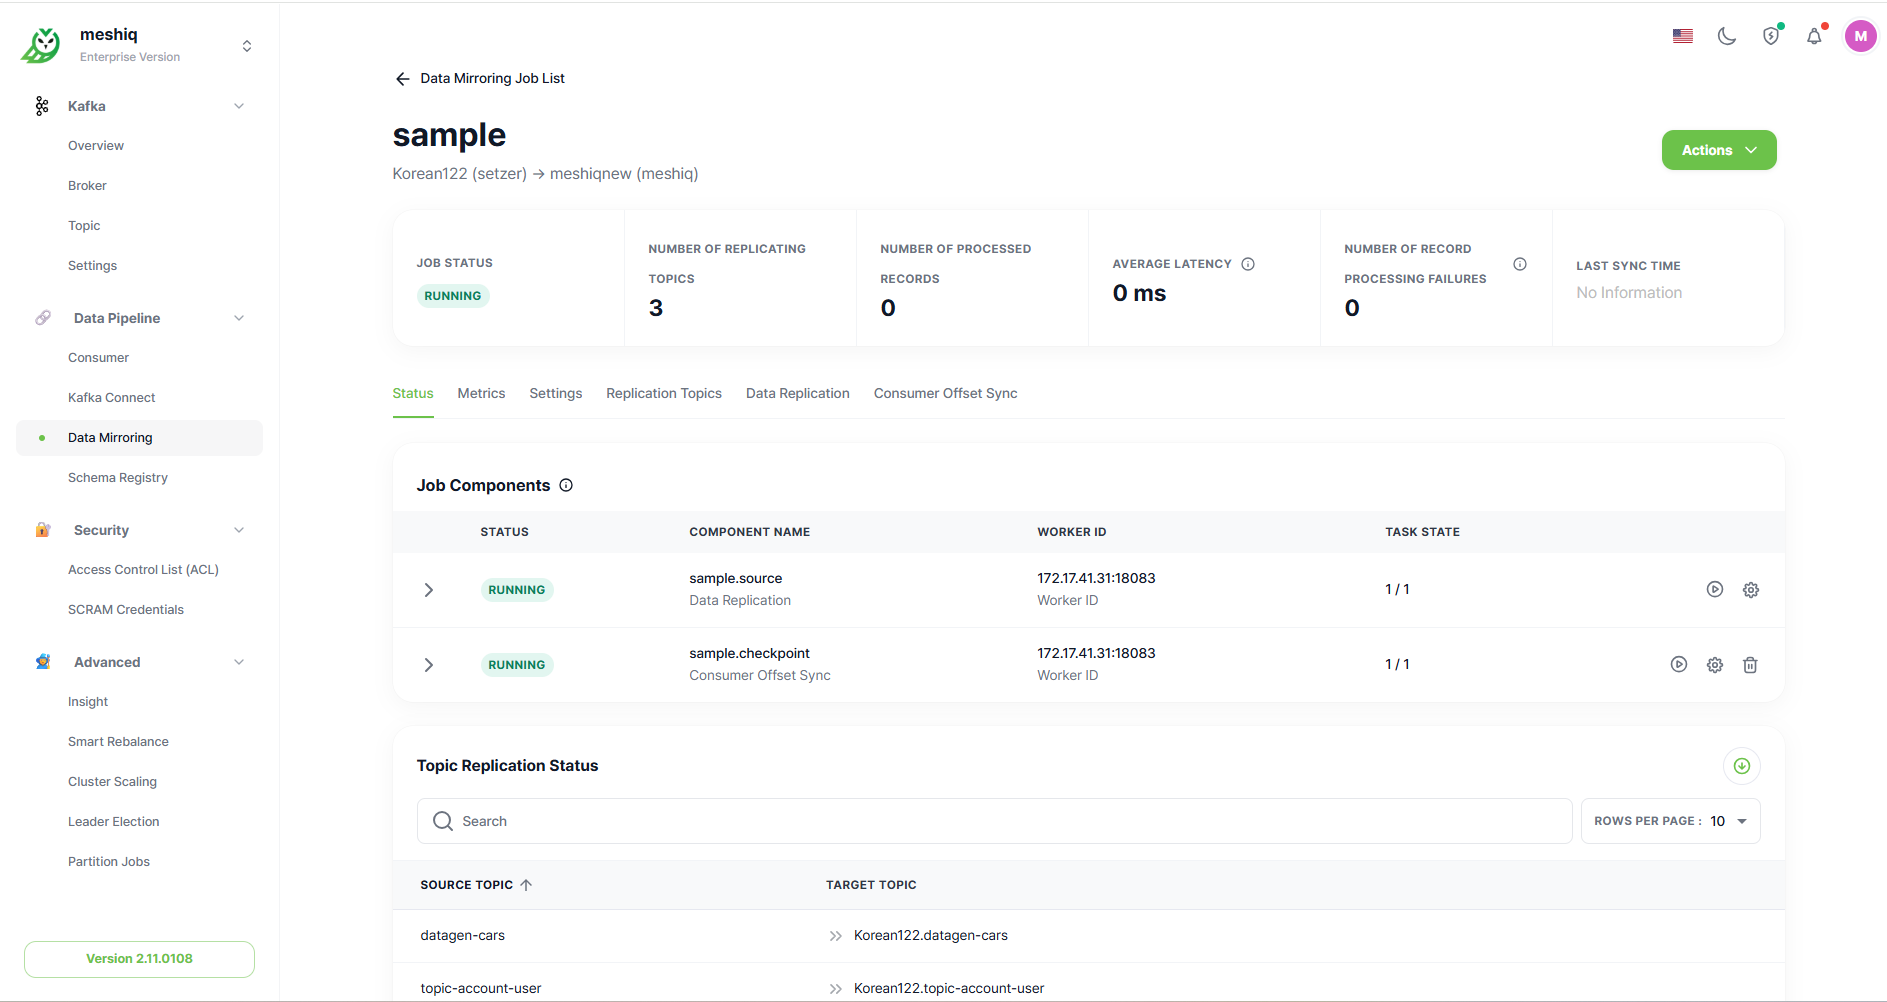Go back to Data Mirroring Job List
Screen dimensions: 1887x1002
pyautogui.click(x=480, y=78)
